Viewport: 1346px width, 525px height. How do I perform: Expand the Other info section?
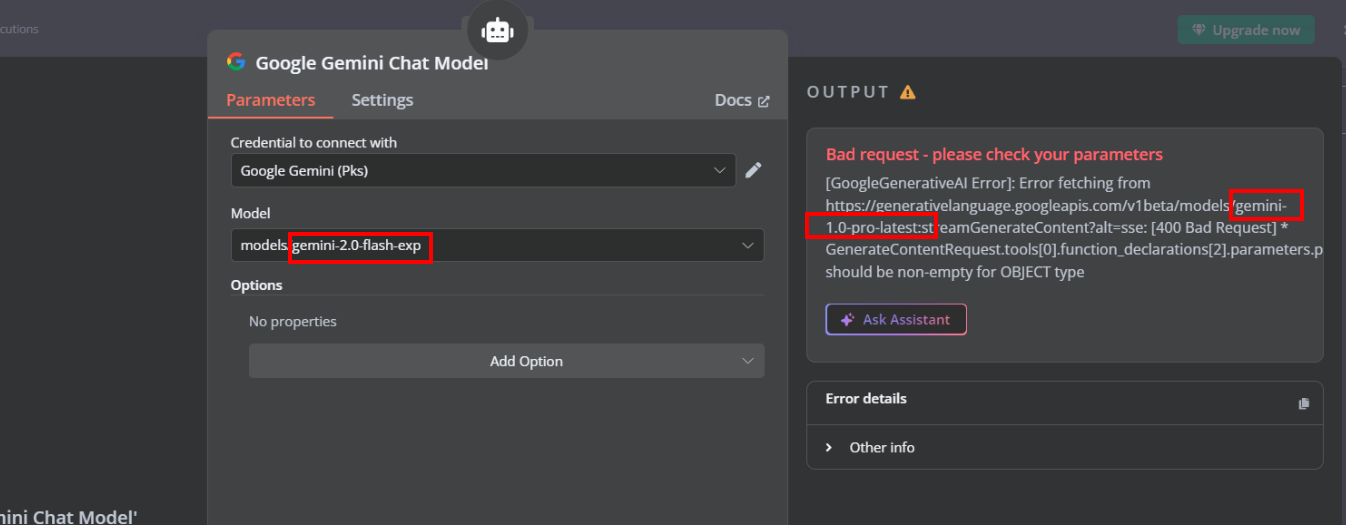[870, 447]
